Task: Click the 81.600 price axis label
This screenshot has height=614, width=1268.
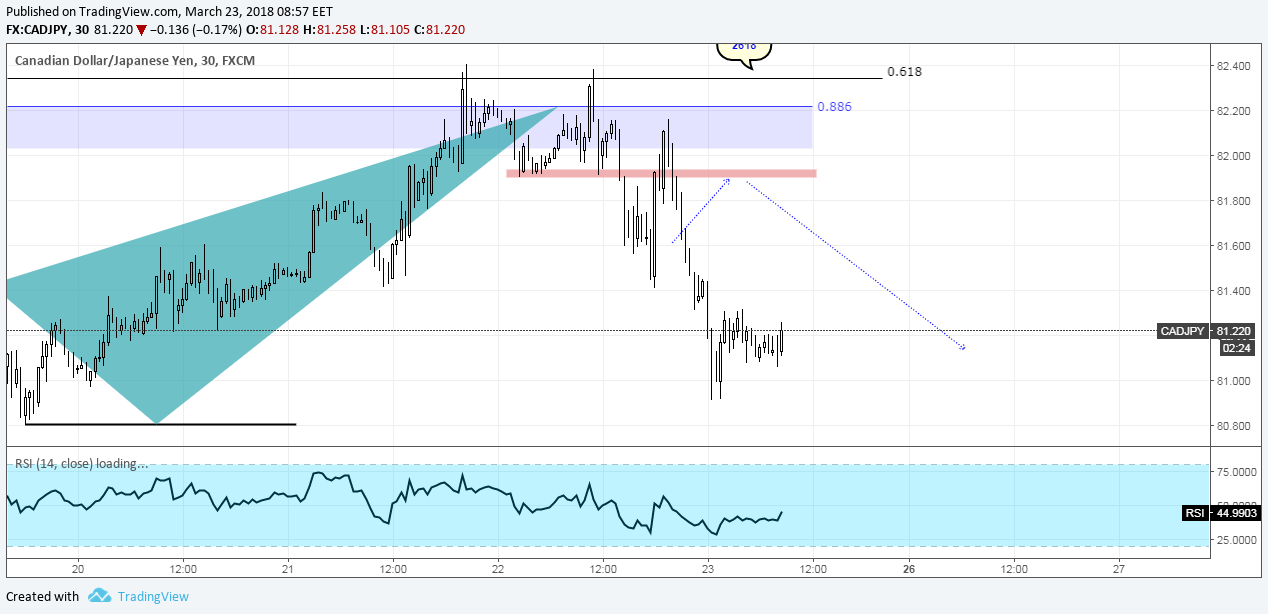Action: [1233, 246]
